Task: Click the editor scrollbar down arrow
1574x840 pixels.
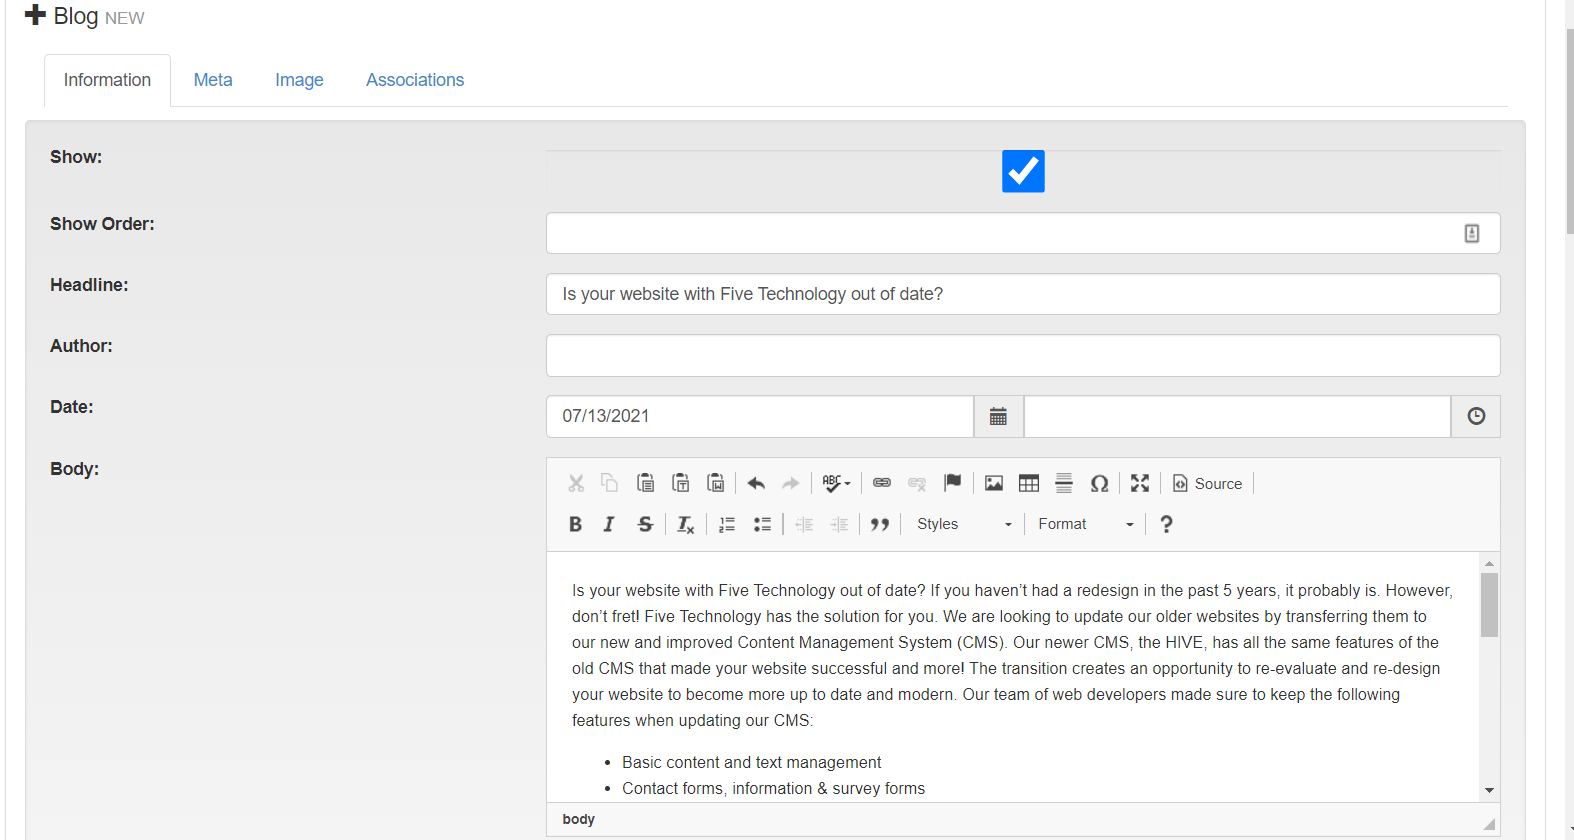Action: (x=1489, y=790)
